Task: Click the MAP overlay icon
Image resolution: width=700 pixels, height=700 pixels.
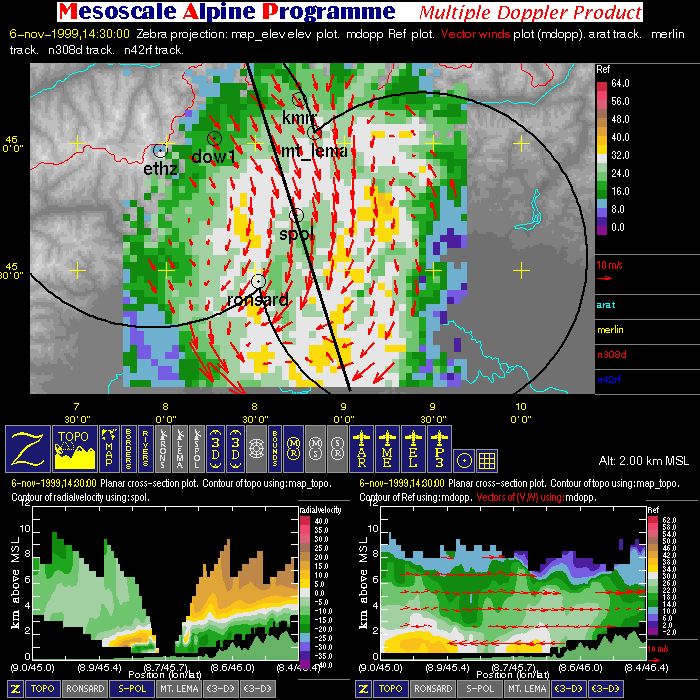Action: pyautogui.click(x=110, y=449)
